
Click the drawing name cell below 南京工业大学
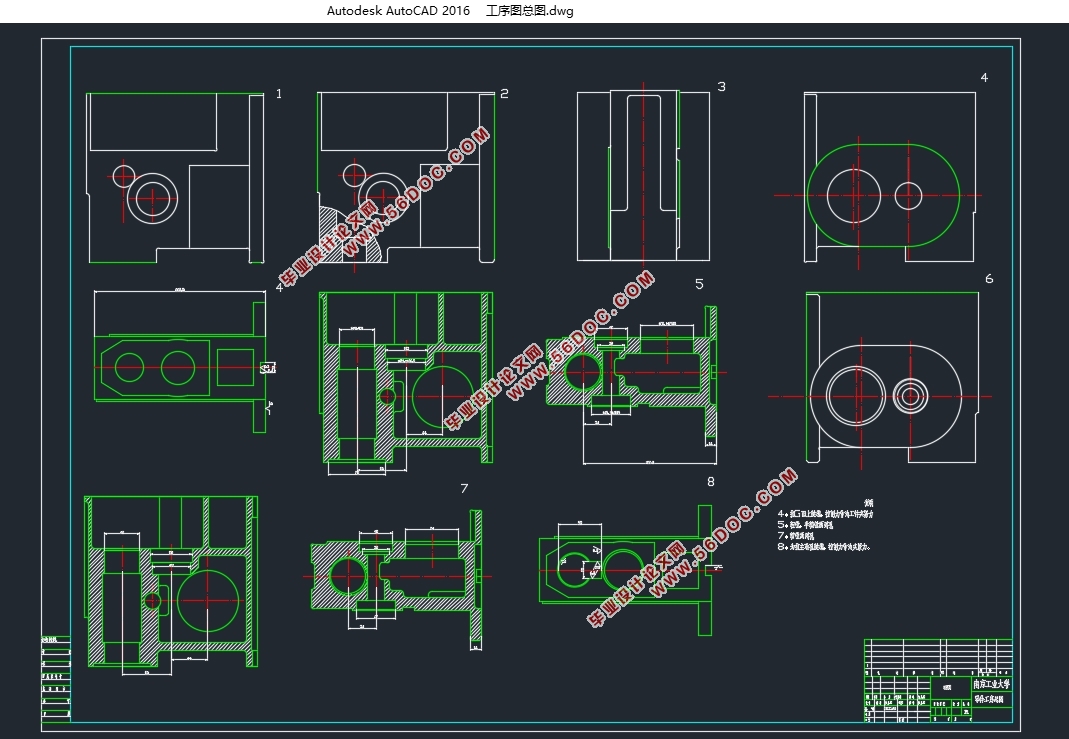[x=991, y=701]
